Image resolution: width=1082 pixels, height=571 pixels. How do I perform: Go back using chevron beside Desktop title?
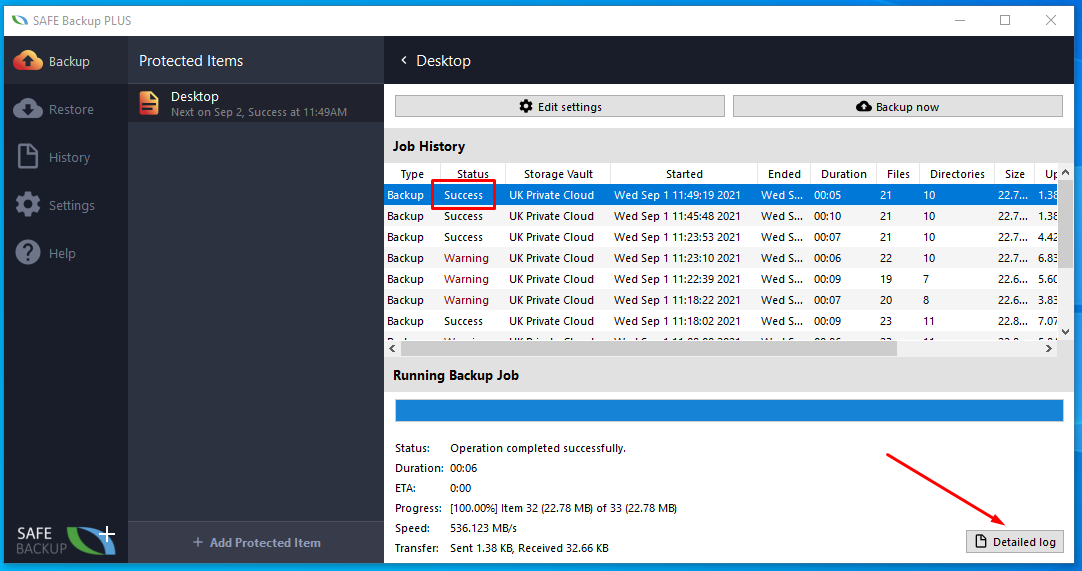pyautogui.click(x=404, y=60)
